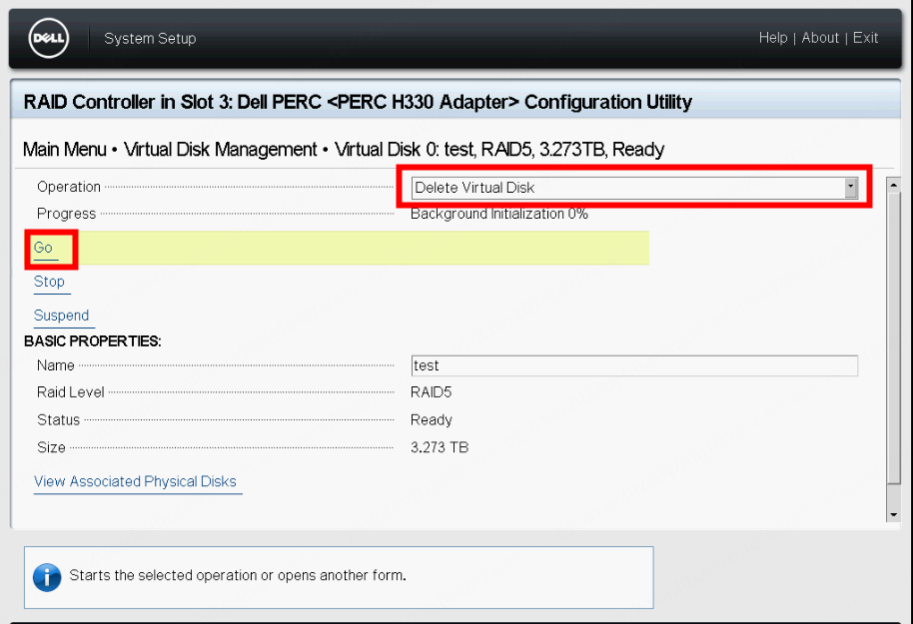Click the scrollbar up arrow
Viewport: 913px width, 624px height.
[893, 185]
